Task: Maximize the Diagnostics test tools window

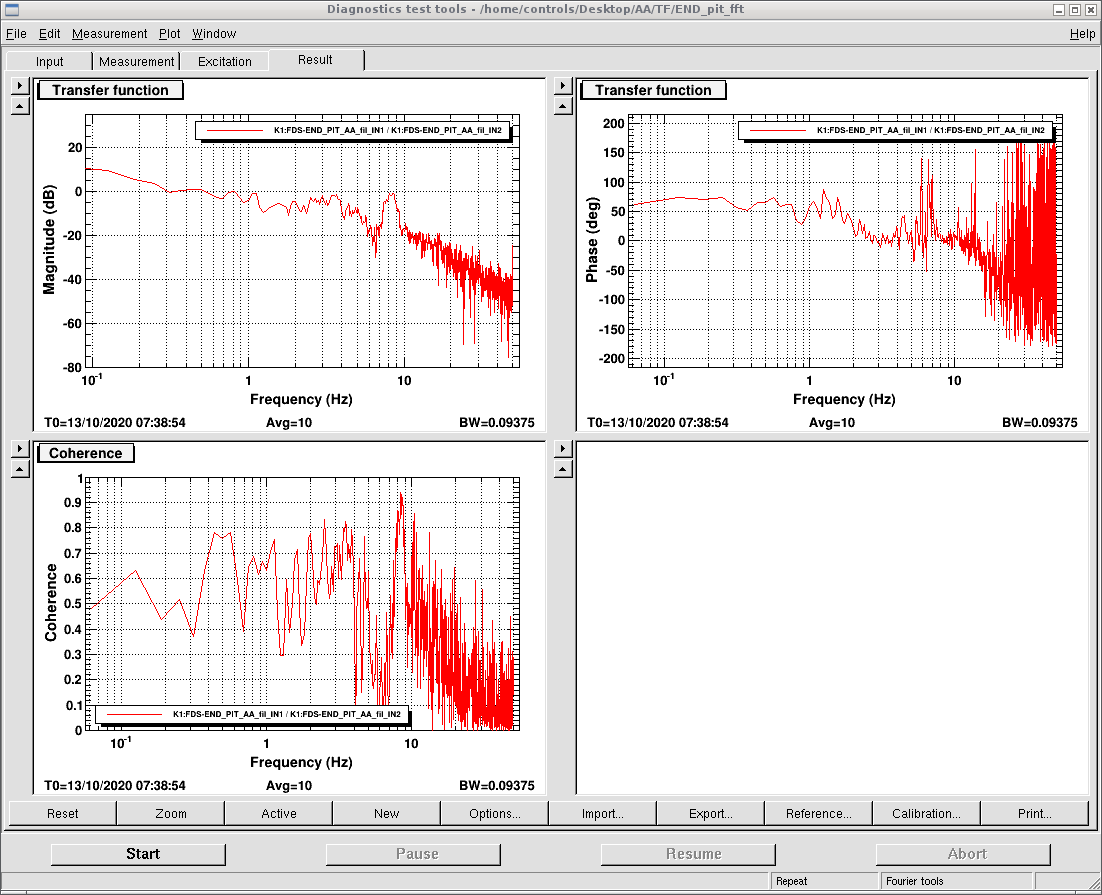Action: tap(1075, 10)
